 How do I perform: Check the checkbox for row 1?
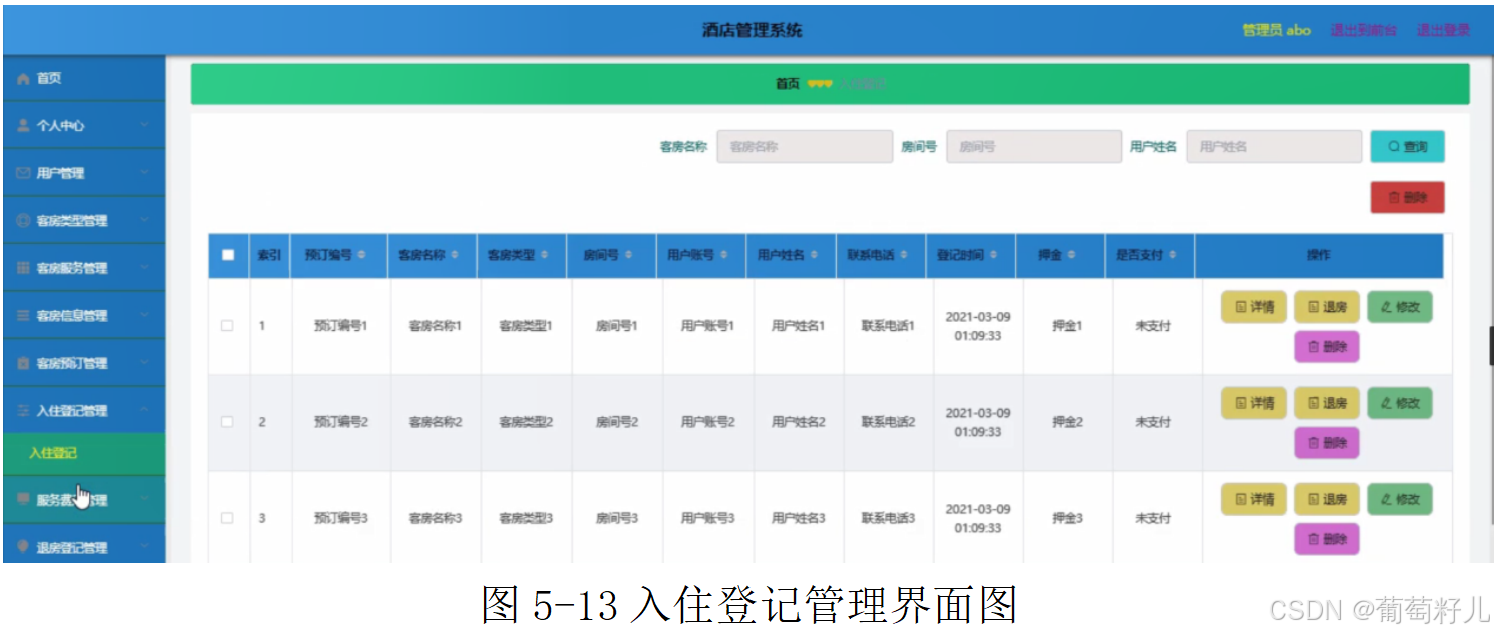(227, 325)
